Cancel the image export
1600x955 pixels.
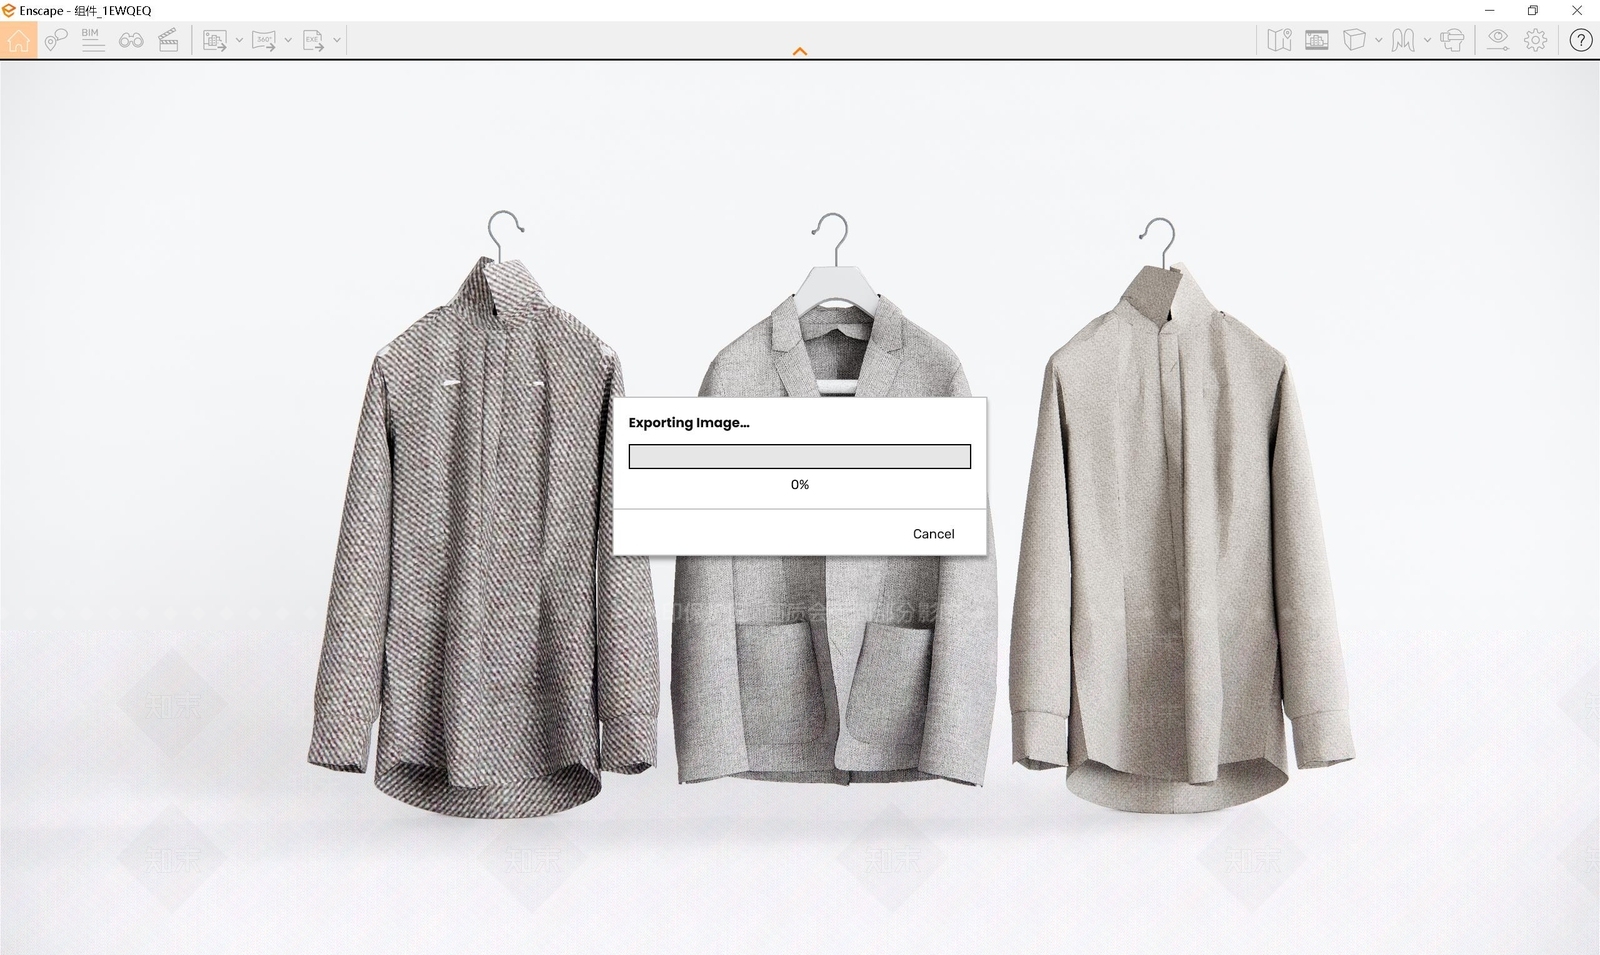tap(933, 534)
